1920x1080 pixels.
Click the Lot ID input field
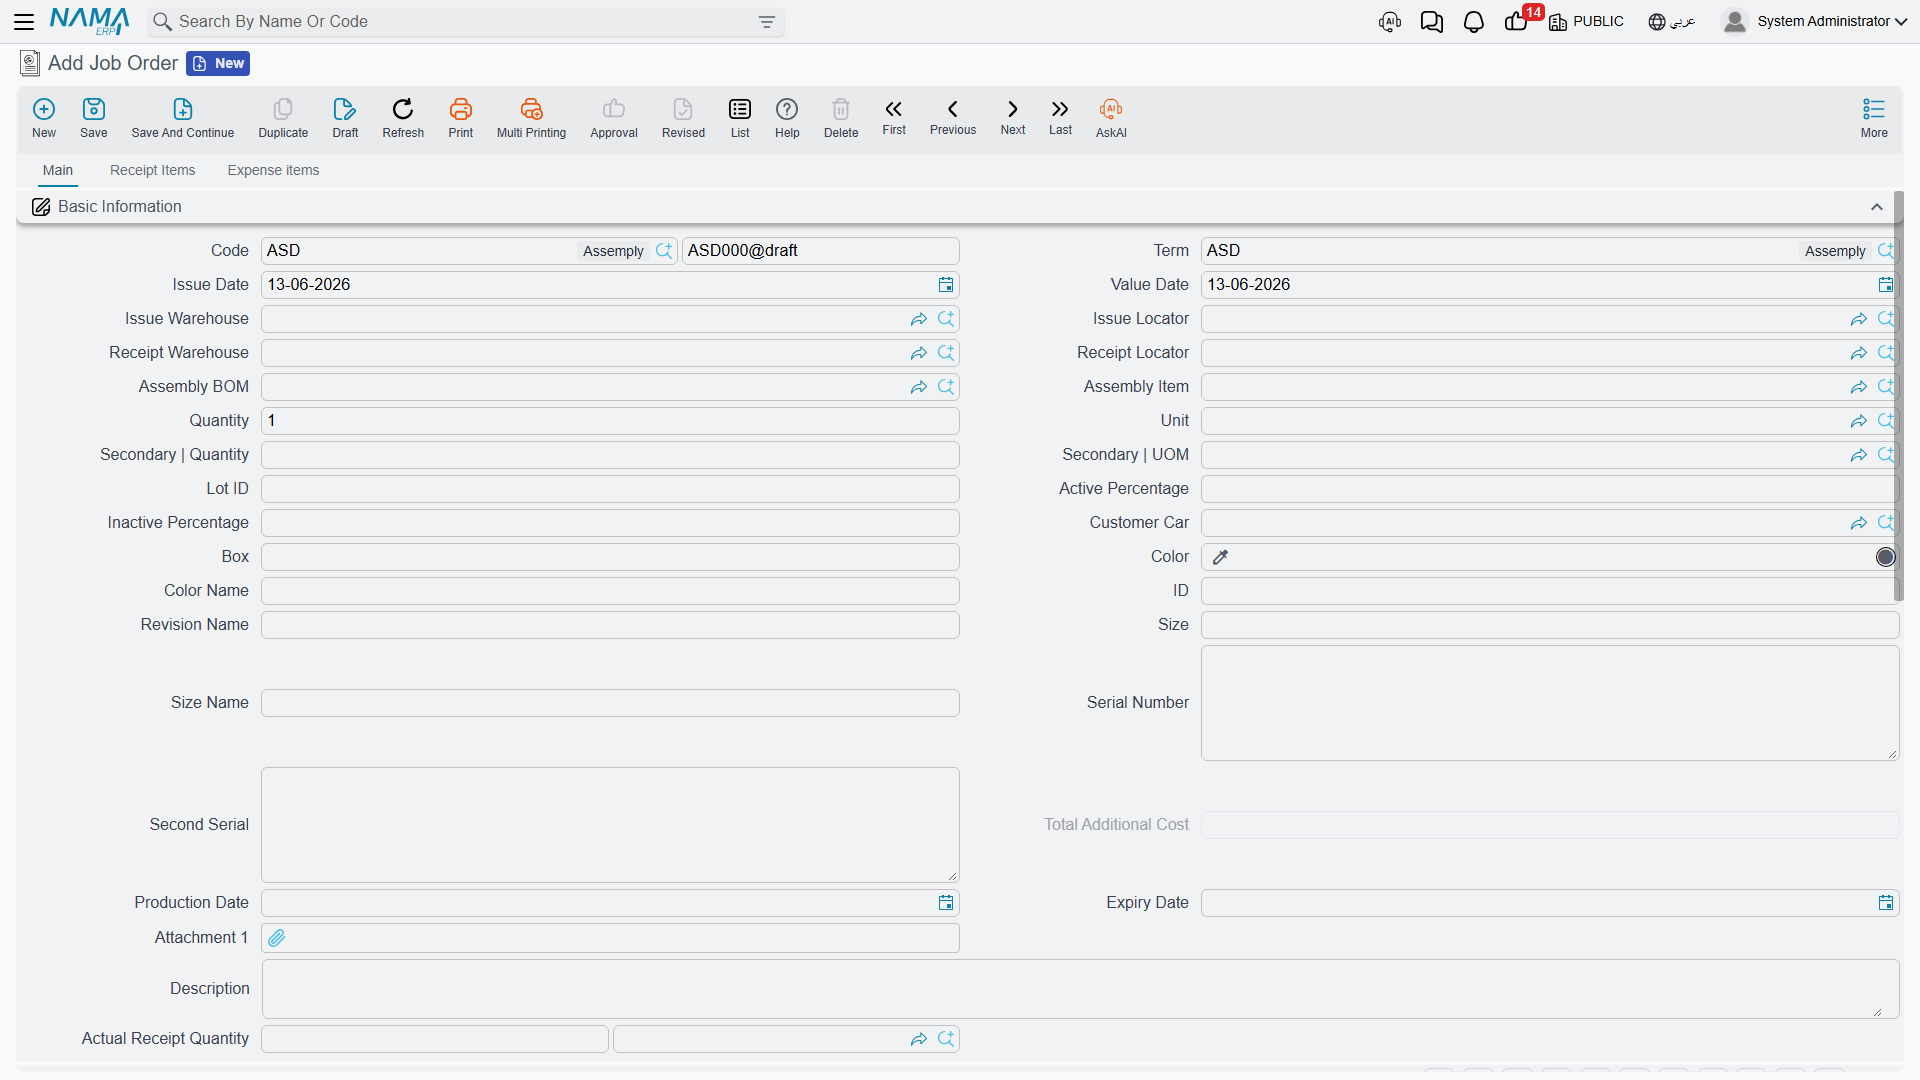[610, 489]
